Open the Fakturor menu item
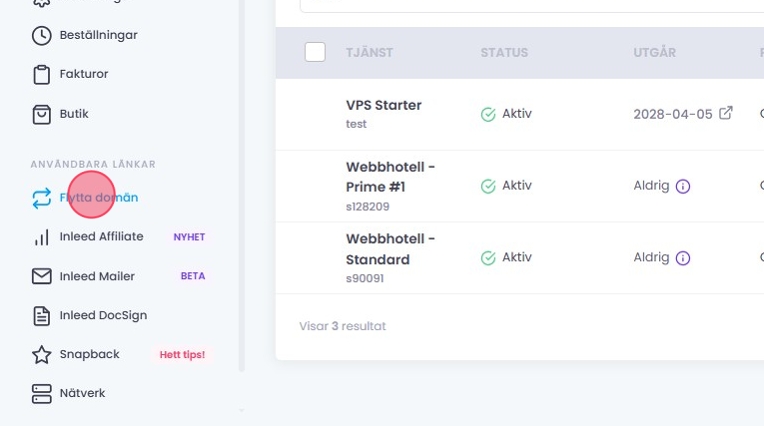Screen dimensions: 764x426 (84, 74)
